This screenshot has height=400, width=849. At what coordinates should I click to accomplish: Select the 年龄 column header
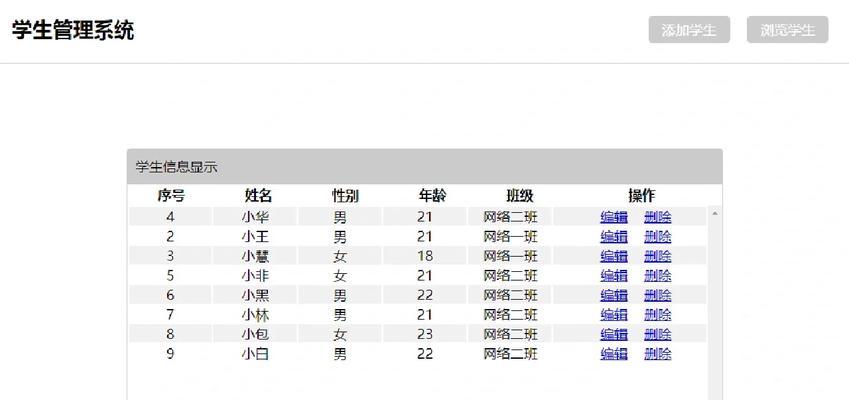point(432,195)
